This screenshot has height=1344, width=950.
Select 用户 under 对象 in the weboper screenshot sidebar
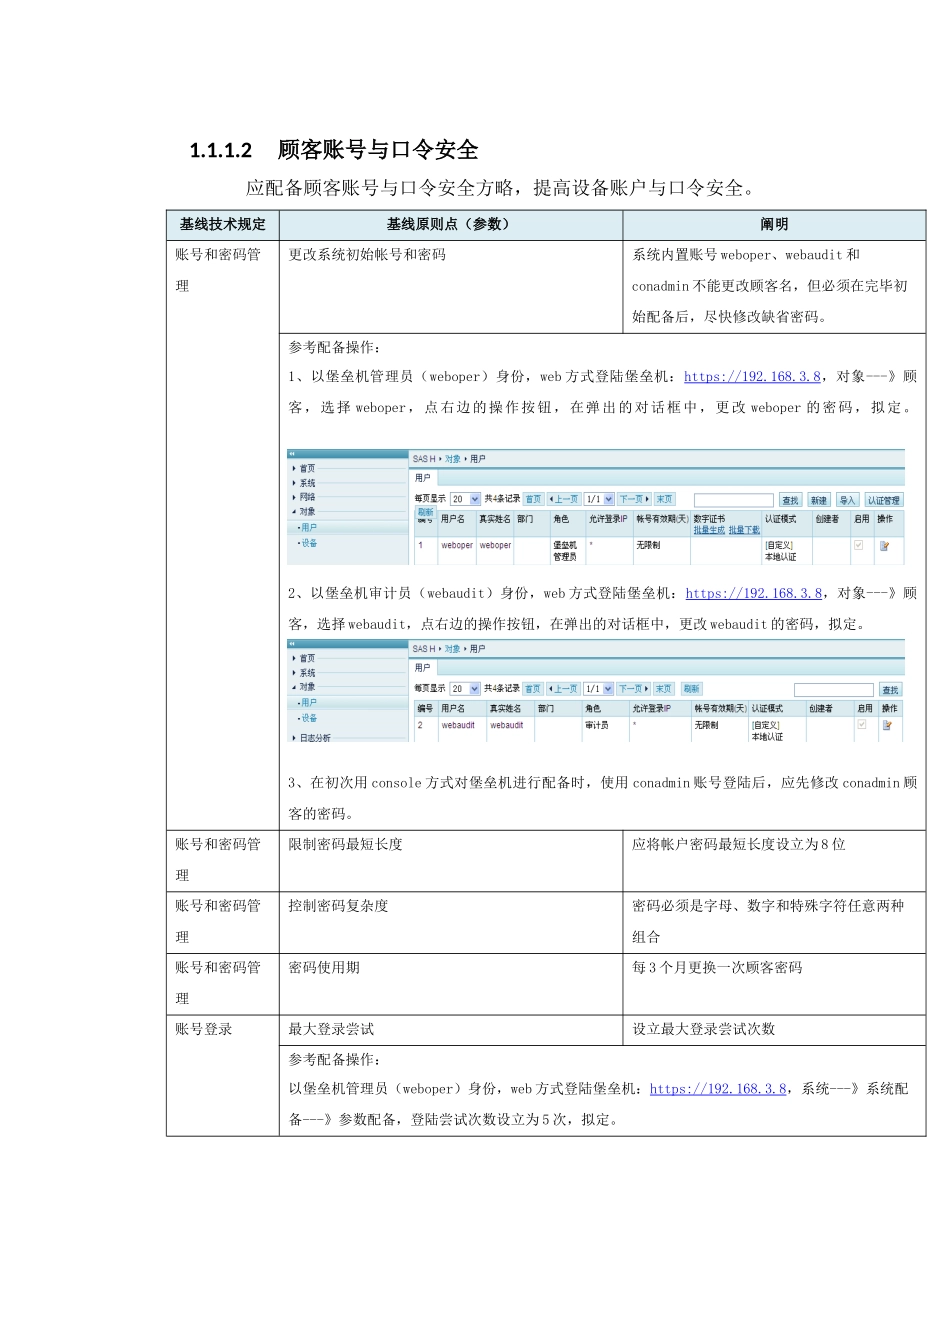click(308, 527)
